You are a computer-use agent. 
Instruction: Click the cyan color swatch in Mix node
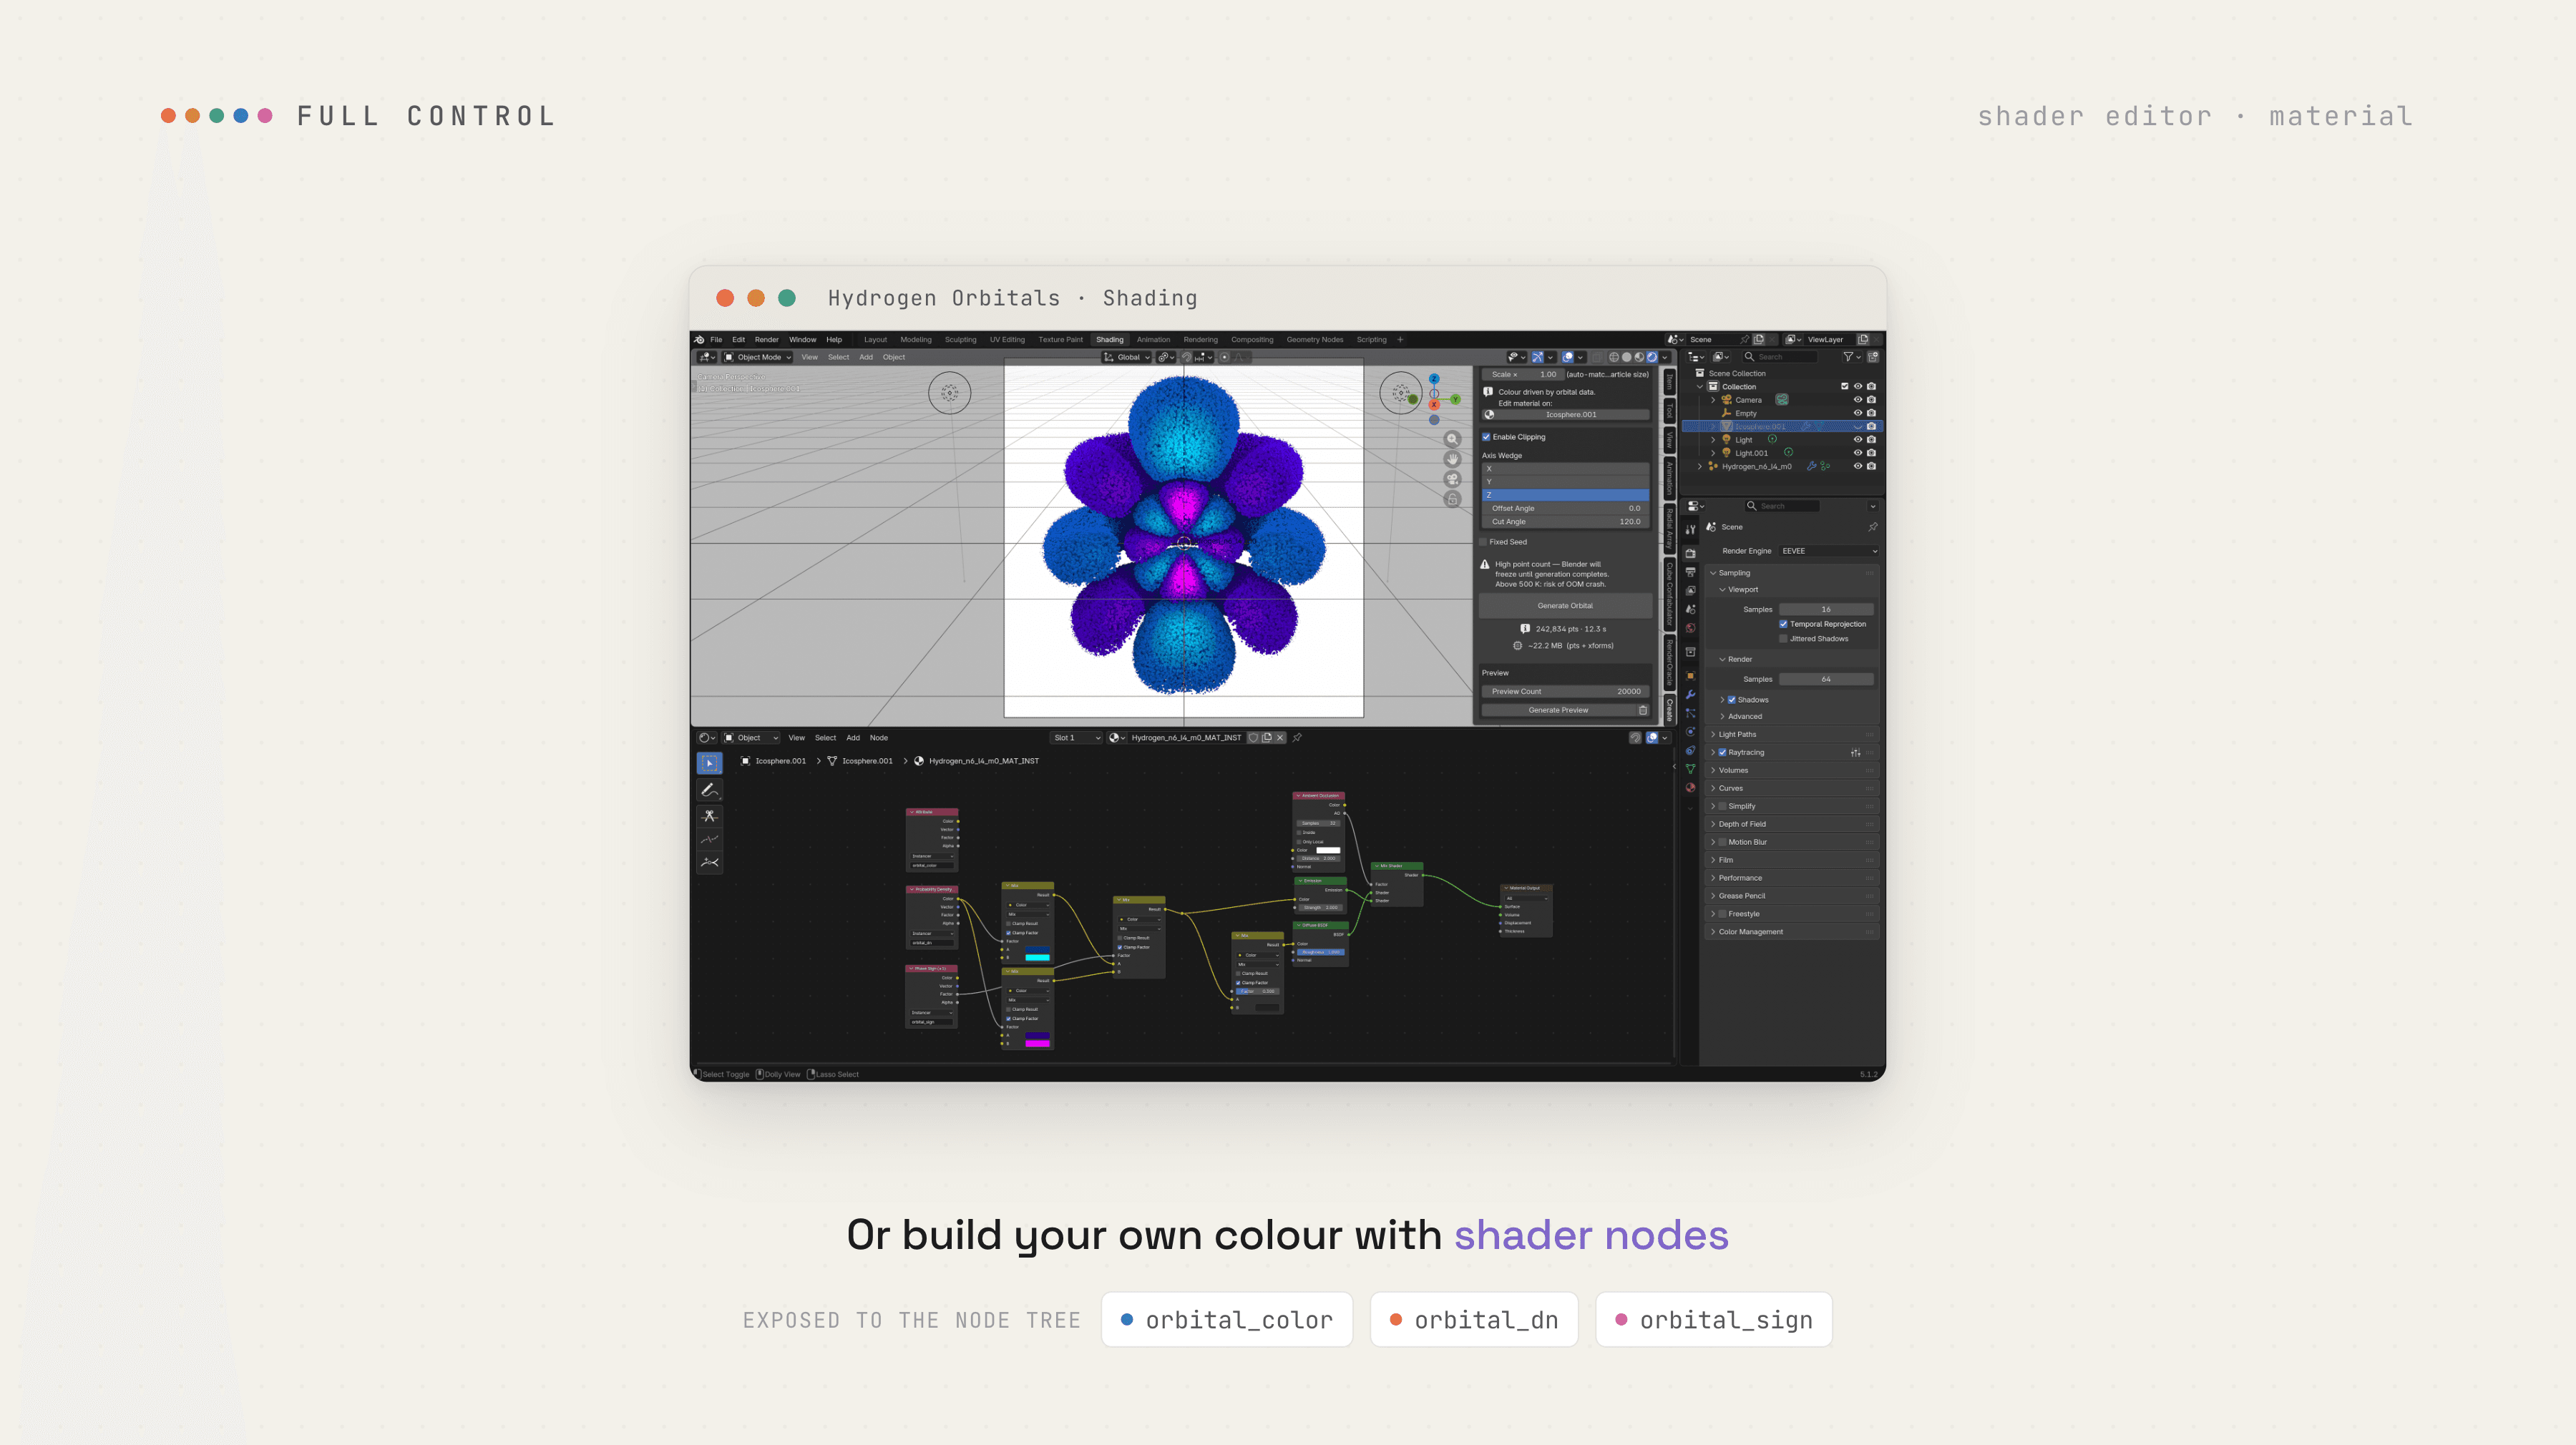pyautogui.click(x=1038, y=958)
